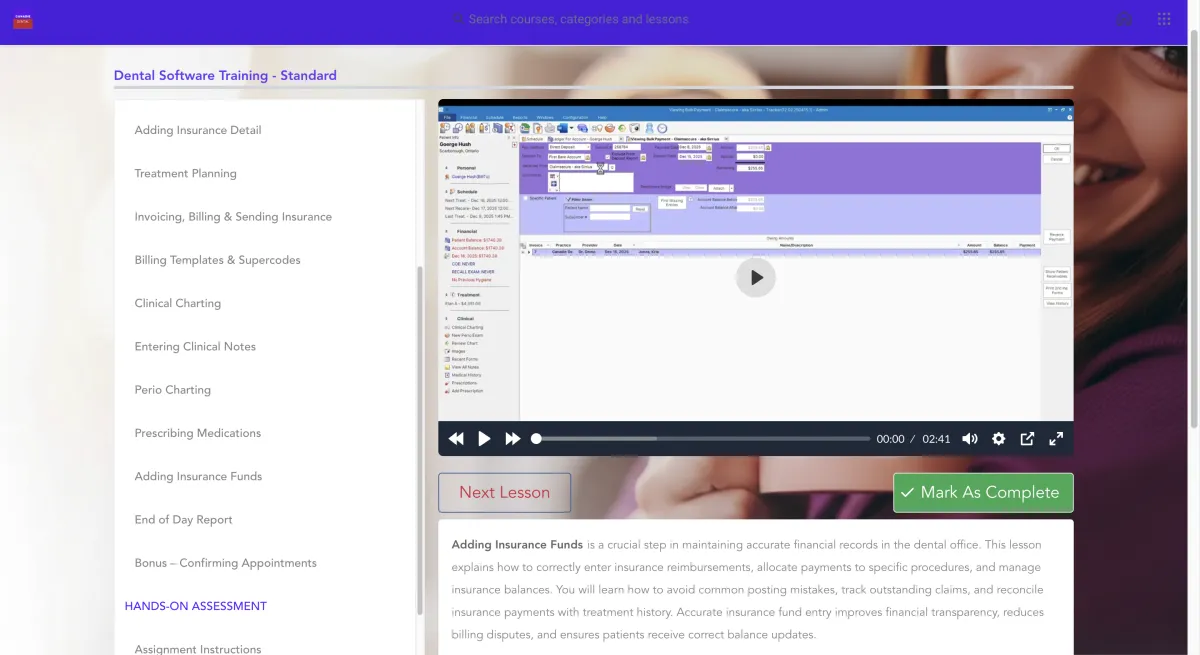This screenshot has width=1200, height=655.
Task: Click the video progress bar
Action: click(701, 439)
